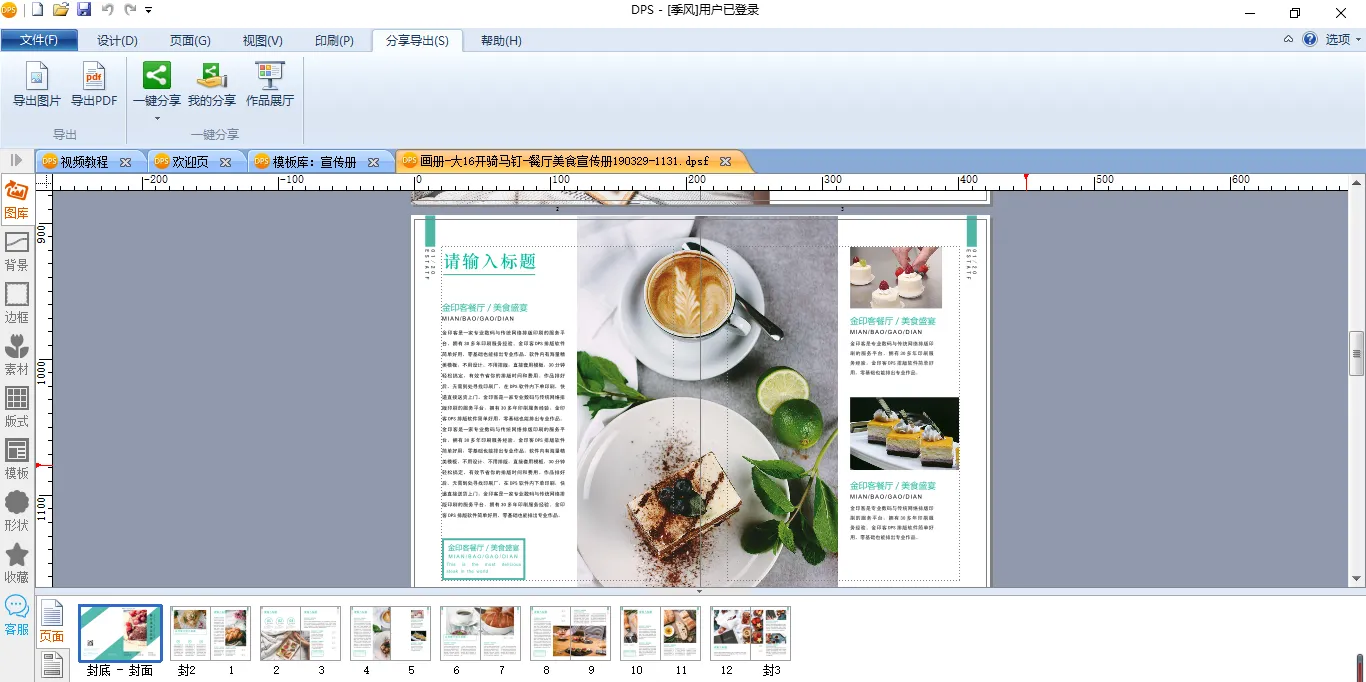Switch to the Design (设计) ribbon tab
Viewport: 1366px width, 682px height.
click(x=117, y=41)
